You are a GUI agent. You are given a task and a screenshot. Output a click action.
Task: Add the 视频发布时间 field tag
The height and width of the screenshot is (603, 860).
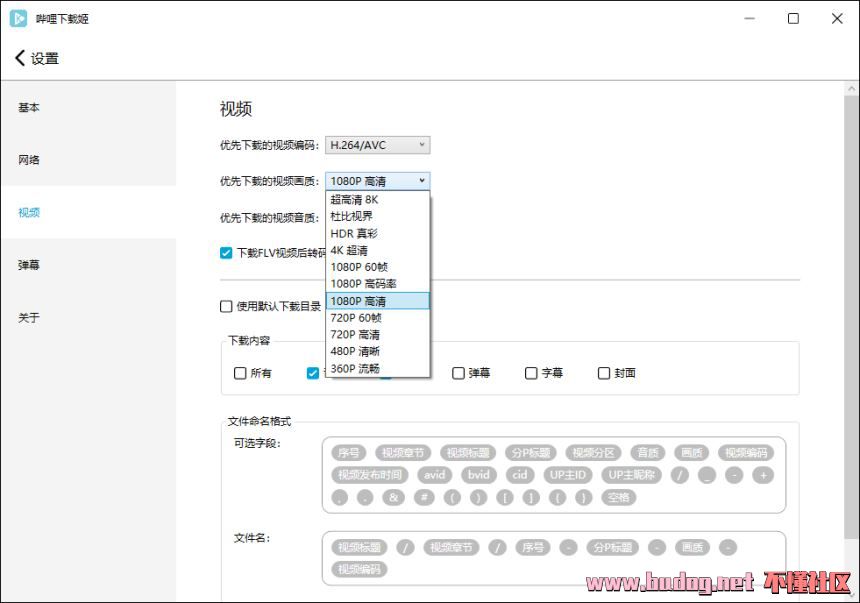pos(369,475)
